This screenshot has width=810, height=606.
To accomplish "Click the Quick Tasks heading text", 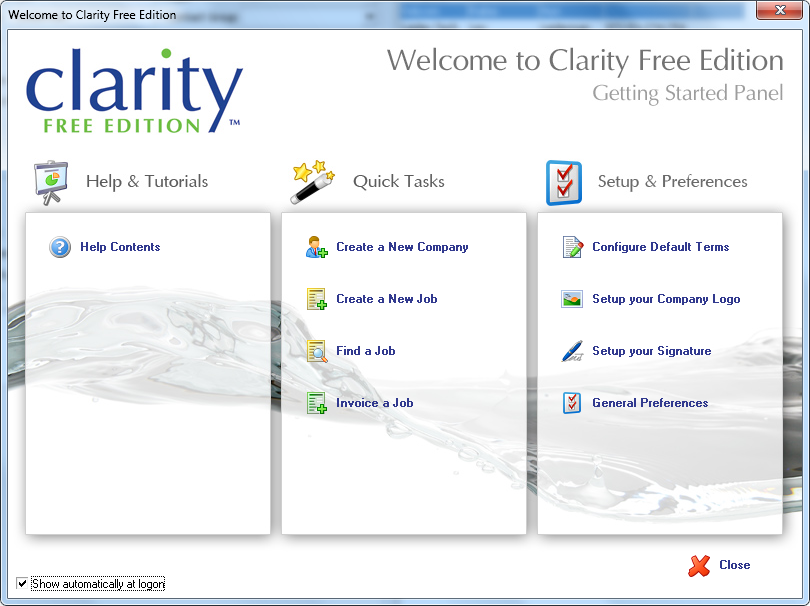I will [x=399, y=181].
